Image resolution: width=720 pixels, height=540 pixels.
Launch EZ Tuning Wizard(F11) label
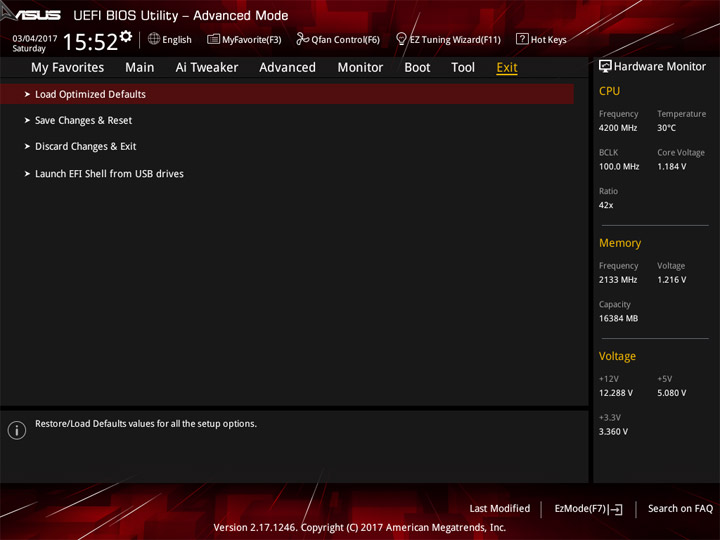tap(455, 39)
